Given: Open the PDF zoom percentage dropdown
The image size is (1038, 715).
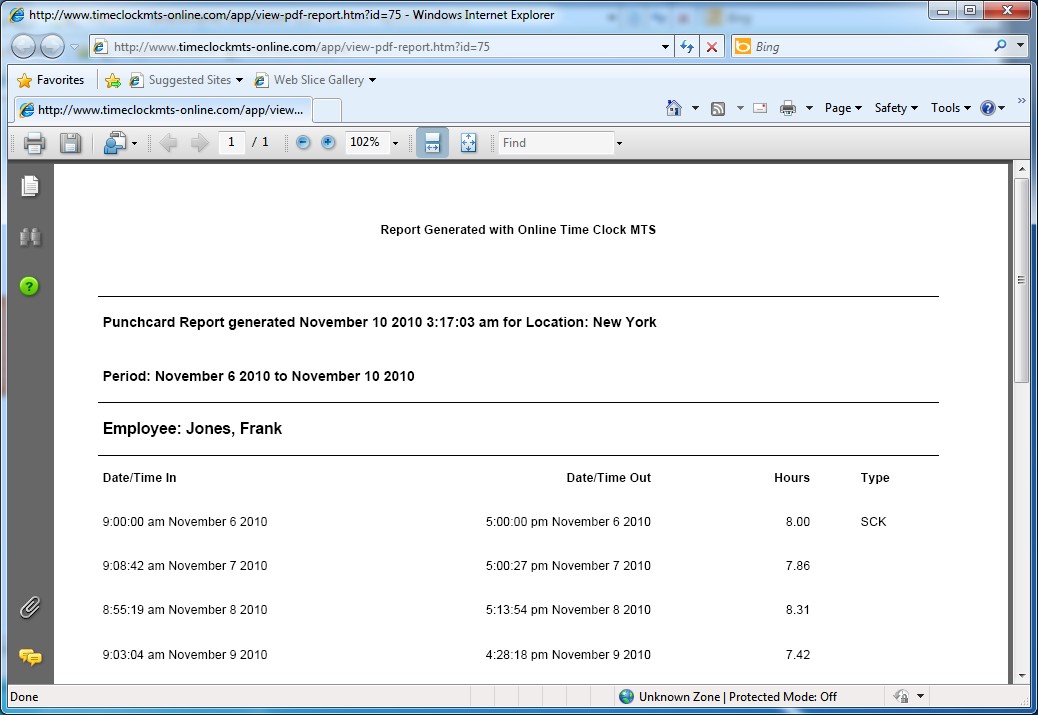Looking at the screenshot, I should tap(395, 143).
